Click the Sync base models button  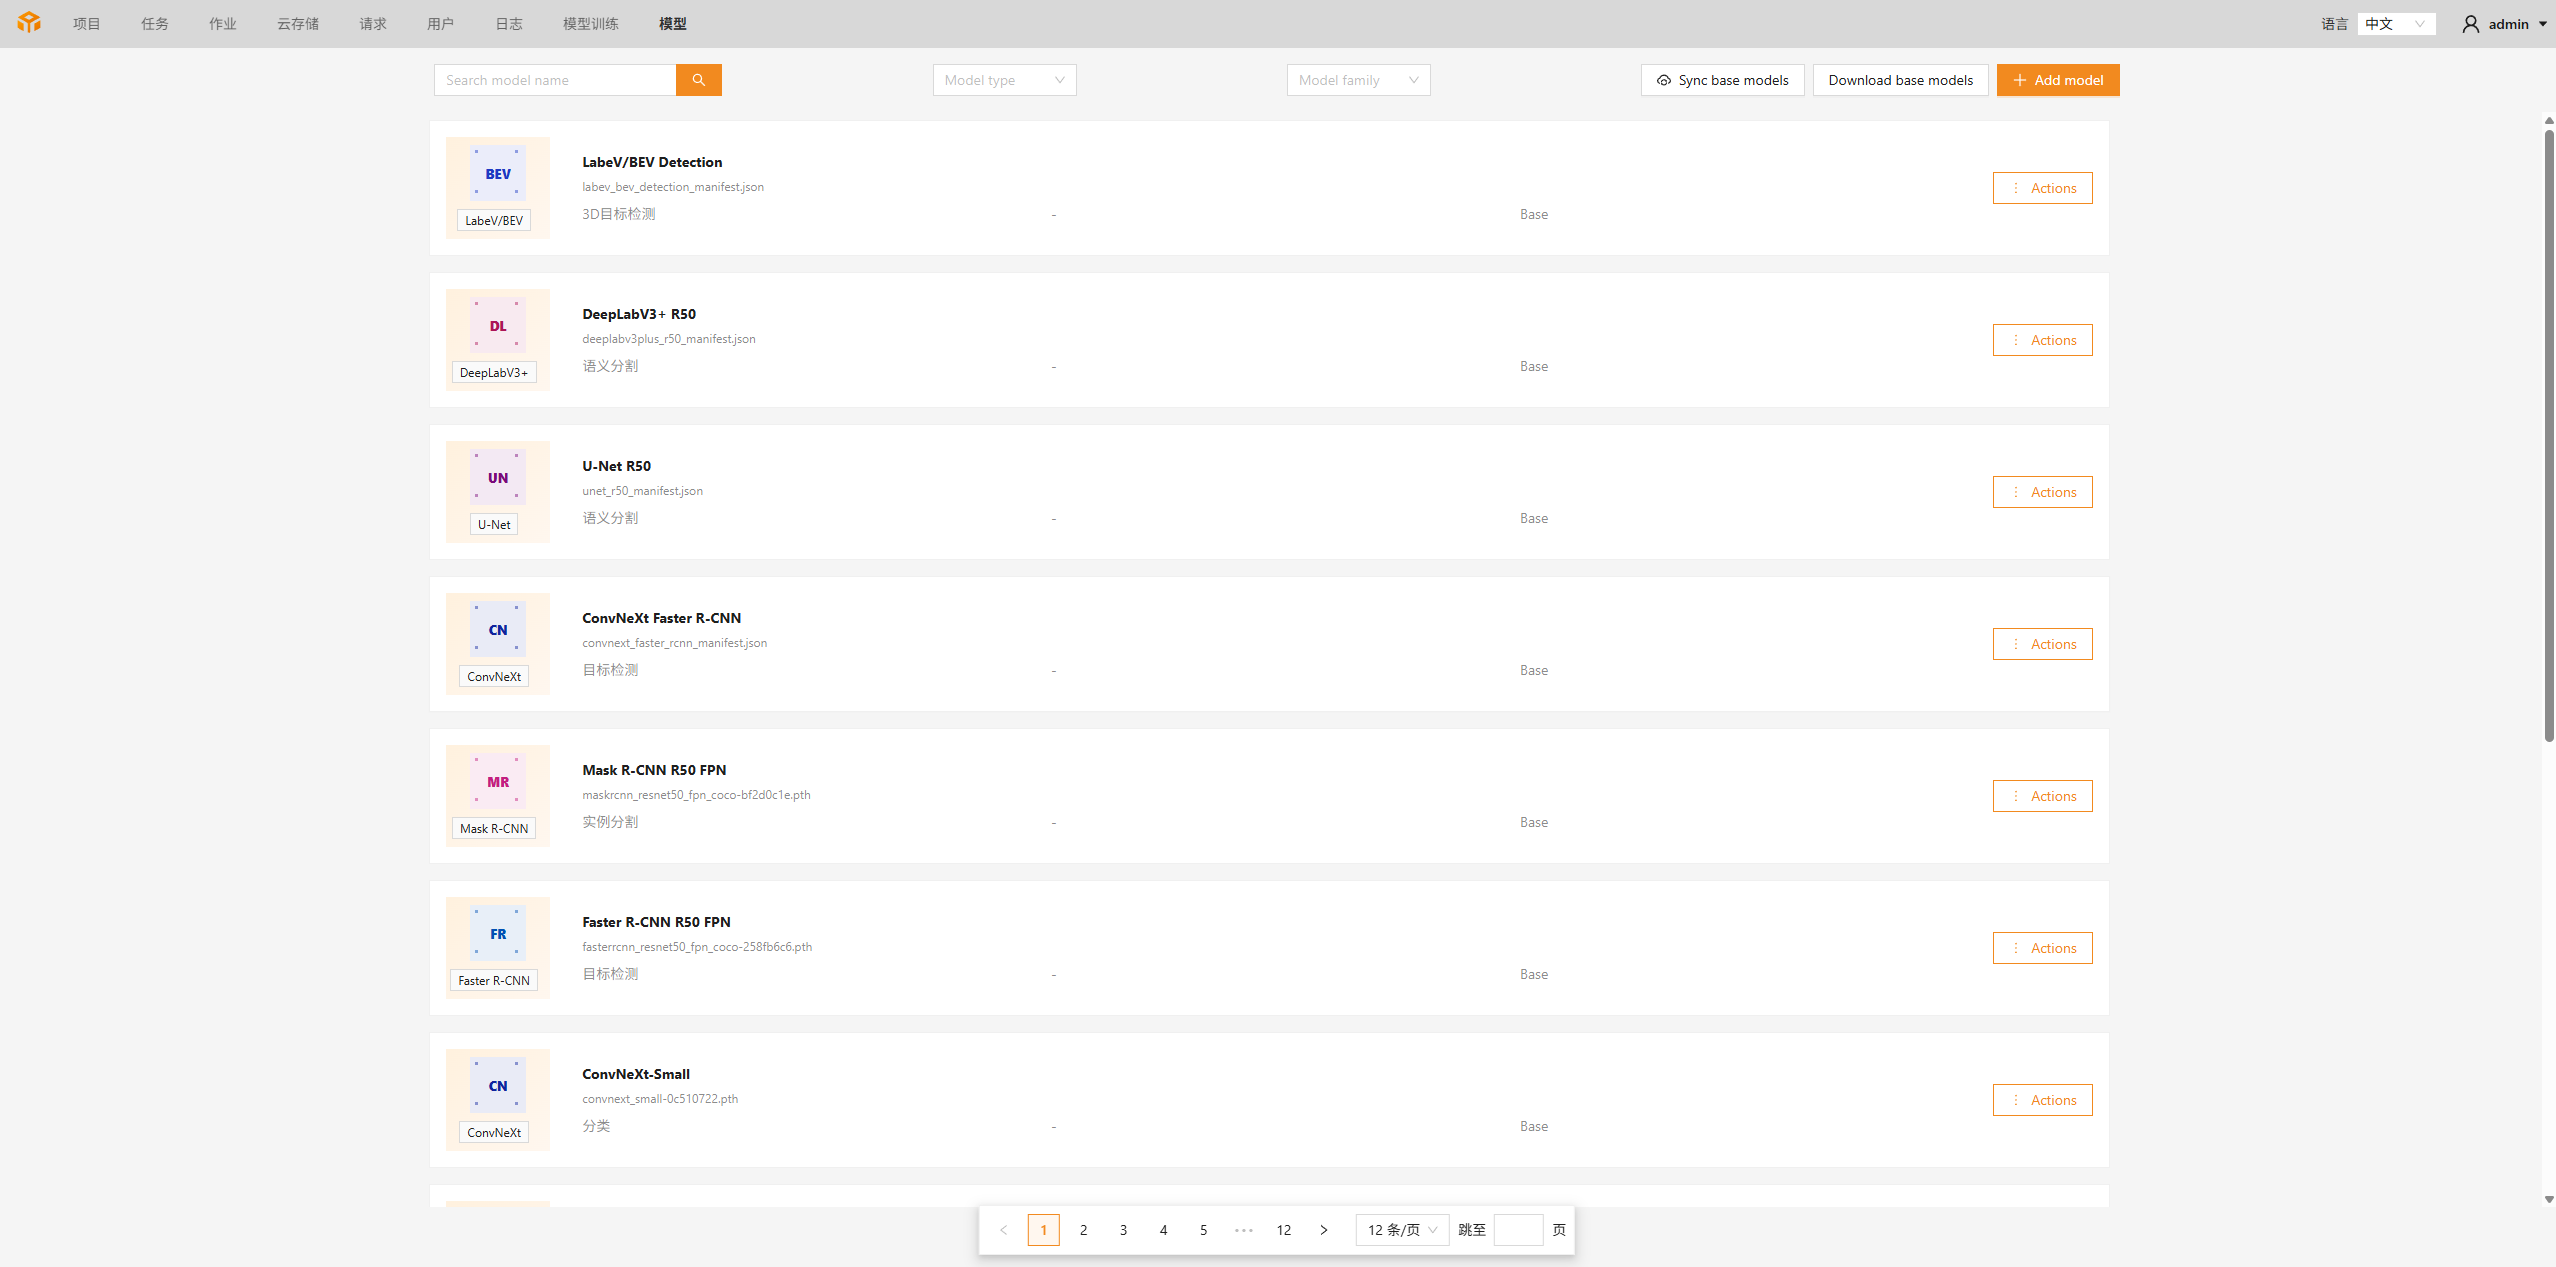click(1722, 80)
